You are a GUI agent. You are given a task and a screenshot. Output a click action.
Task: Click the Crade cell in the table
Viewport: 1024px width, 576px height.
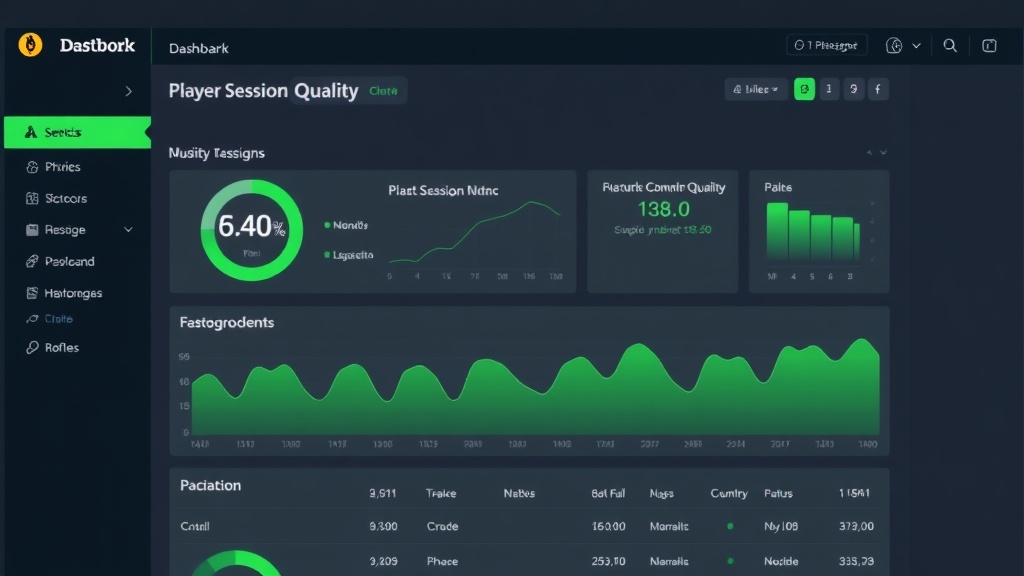click(x=442, y=526)
